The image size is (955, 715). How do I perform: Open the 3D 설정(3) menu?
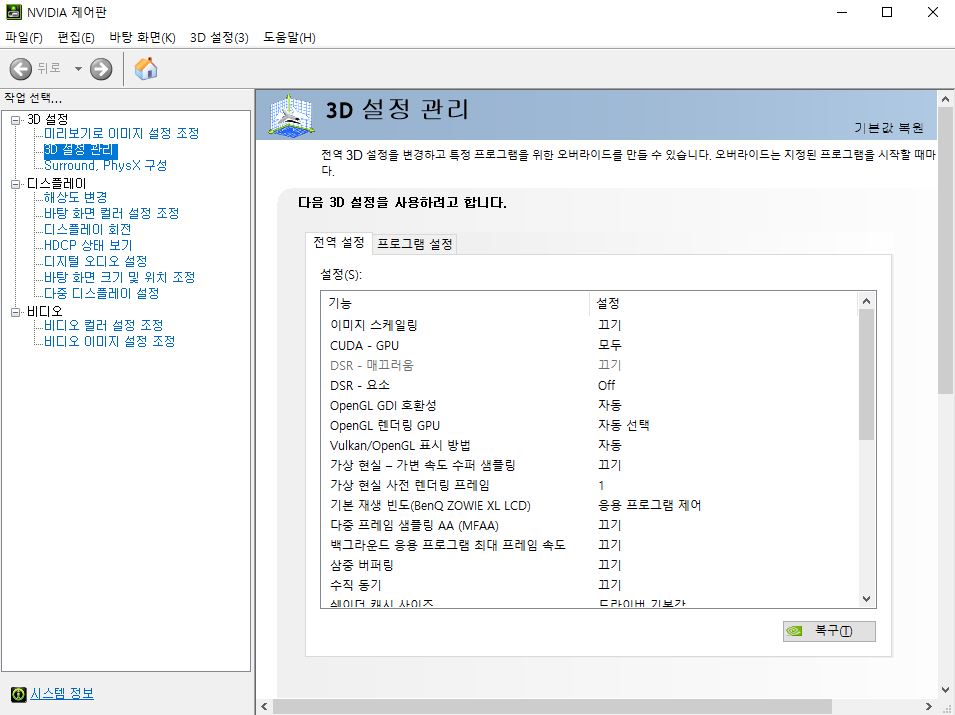(219, 38)
